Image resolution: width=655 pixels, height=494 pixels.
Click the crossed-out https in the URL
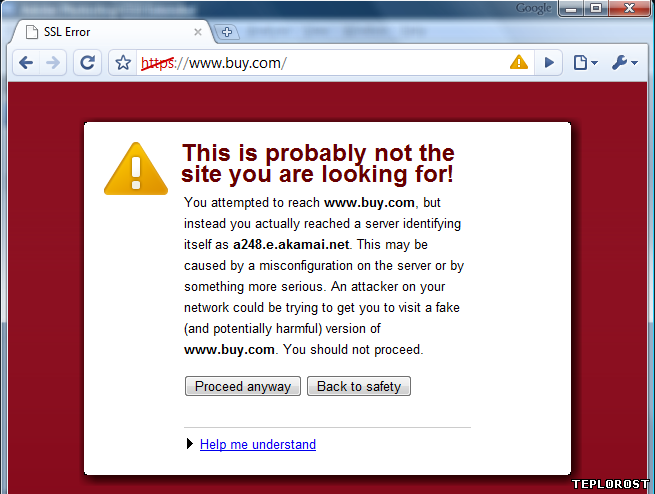[157, 63]
